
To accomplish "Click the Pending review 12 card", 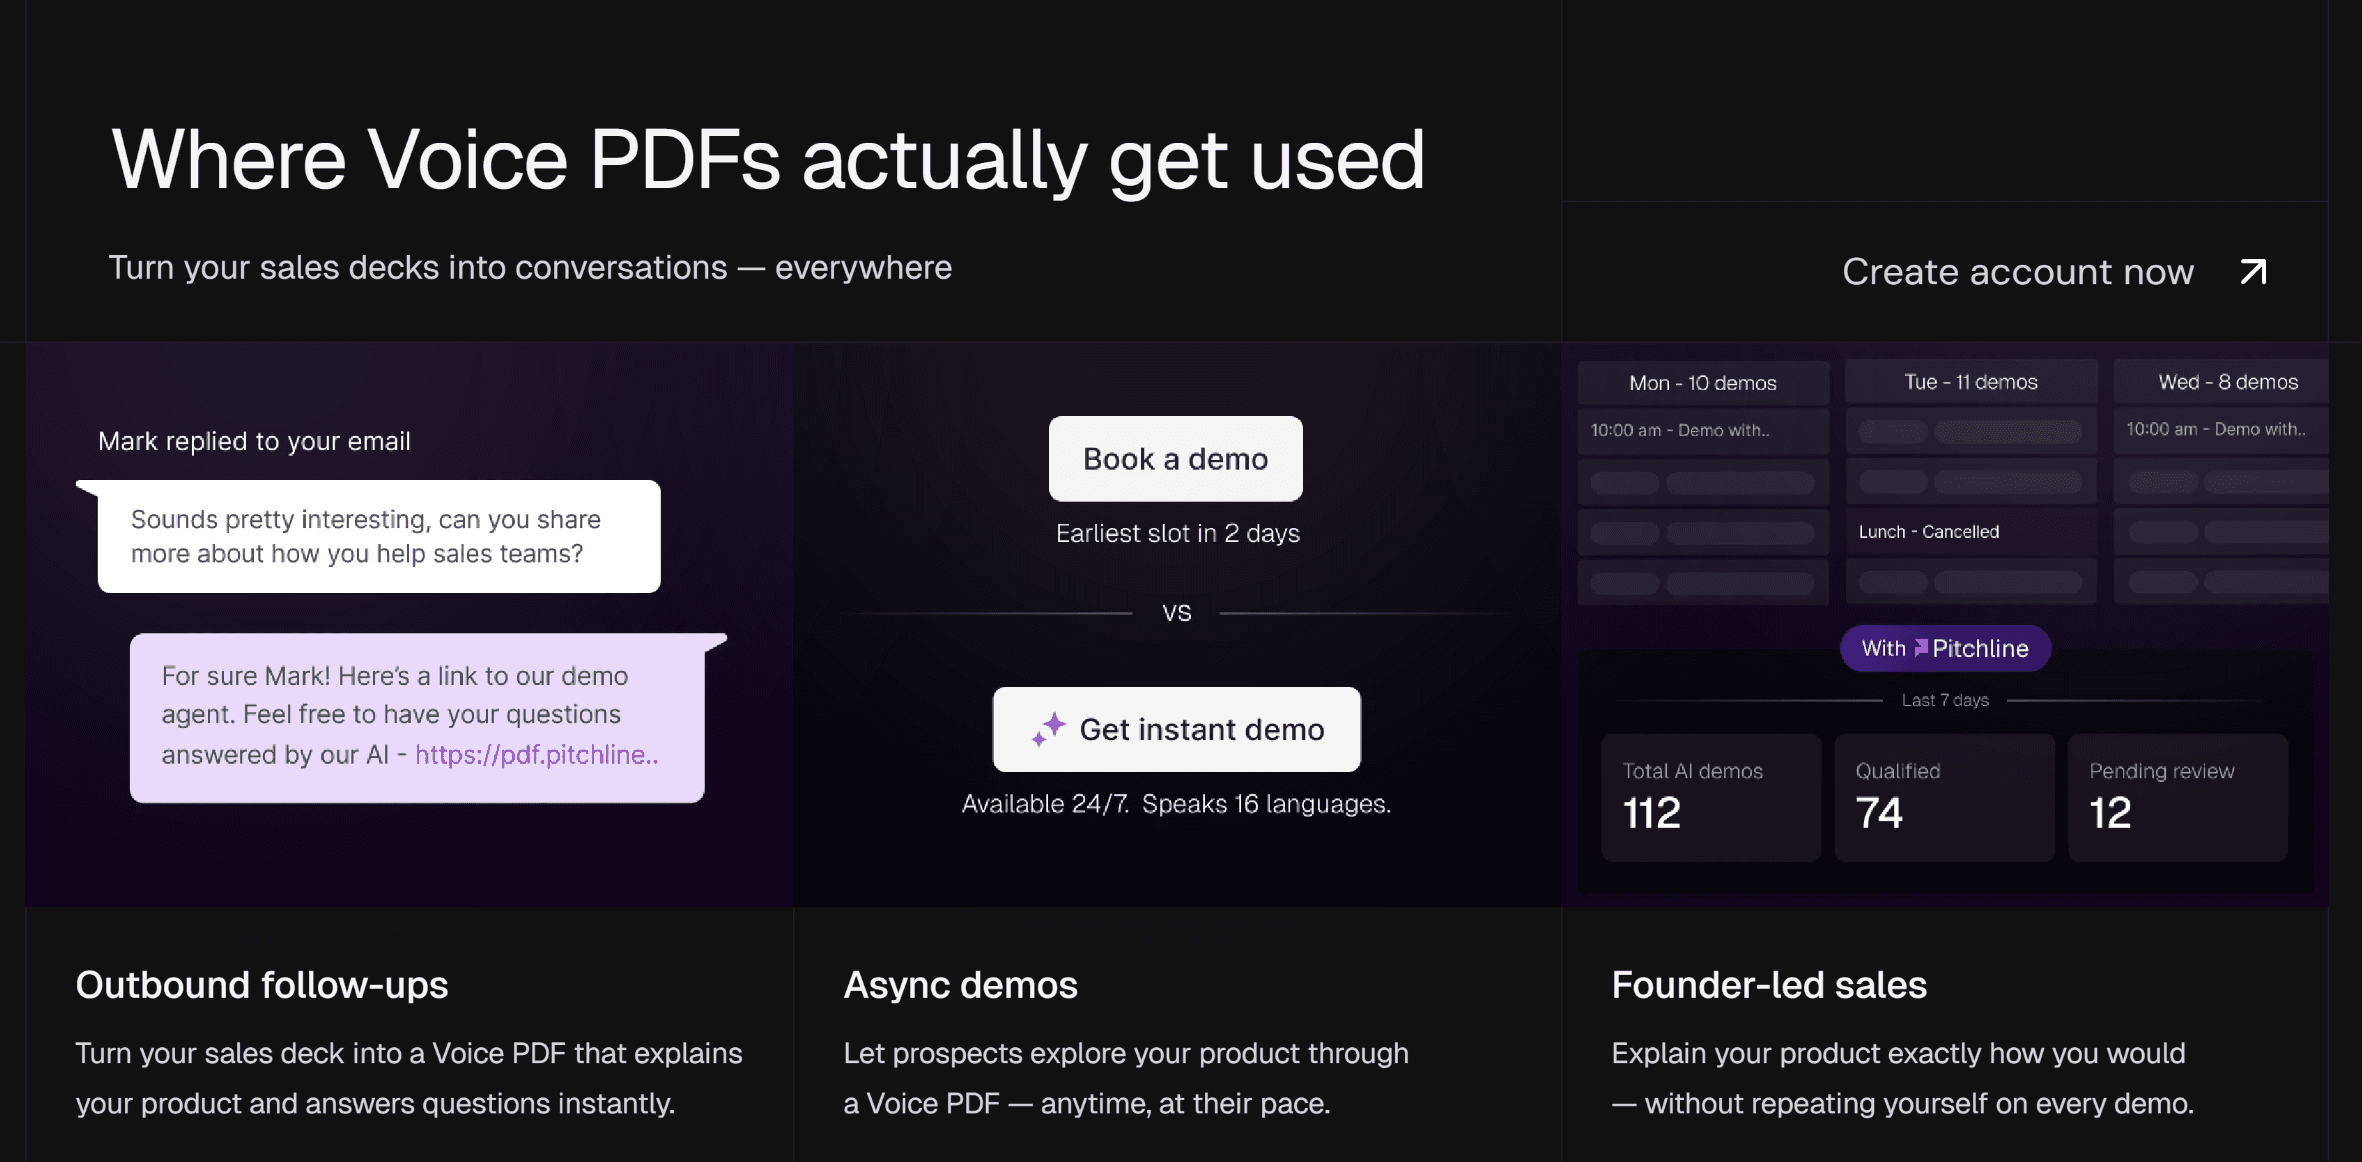I will click(x=2177, y=797).
